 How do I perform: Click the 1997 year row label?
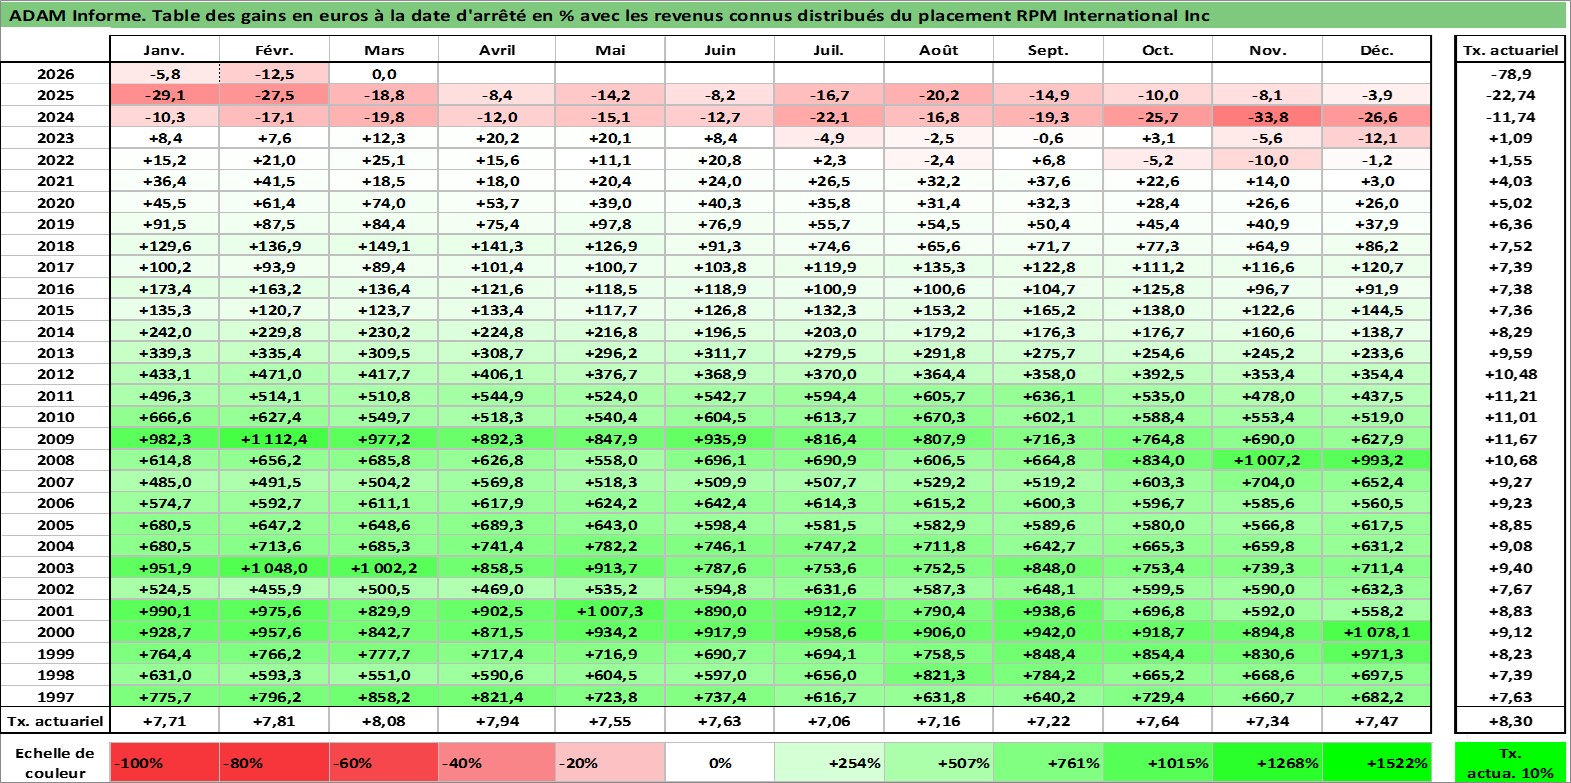pyautogui.click(x=55, y=697)
